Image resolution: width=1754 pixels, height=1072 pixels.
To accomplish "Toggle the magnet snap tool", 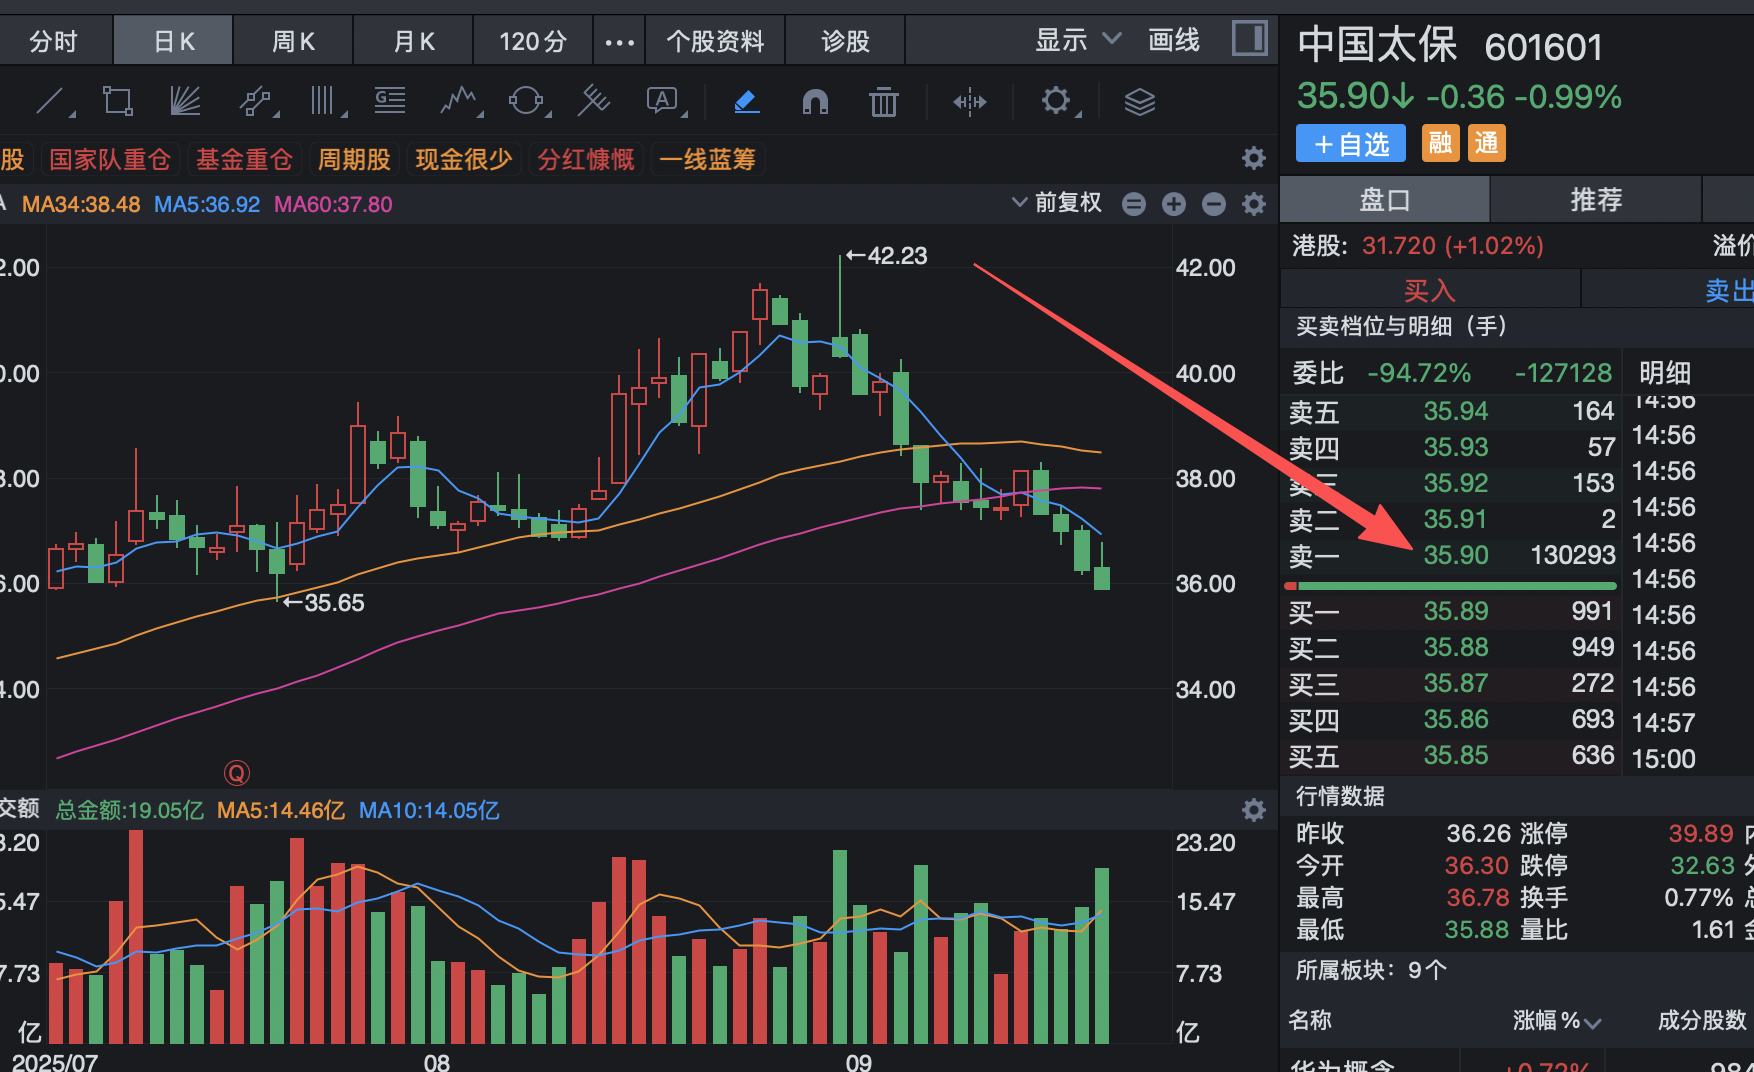I will (815, 101).
